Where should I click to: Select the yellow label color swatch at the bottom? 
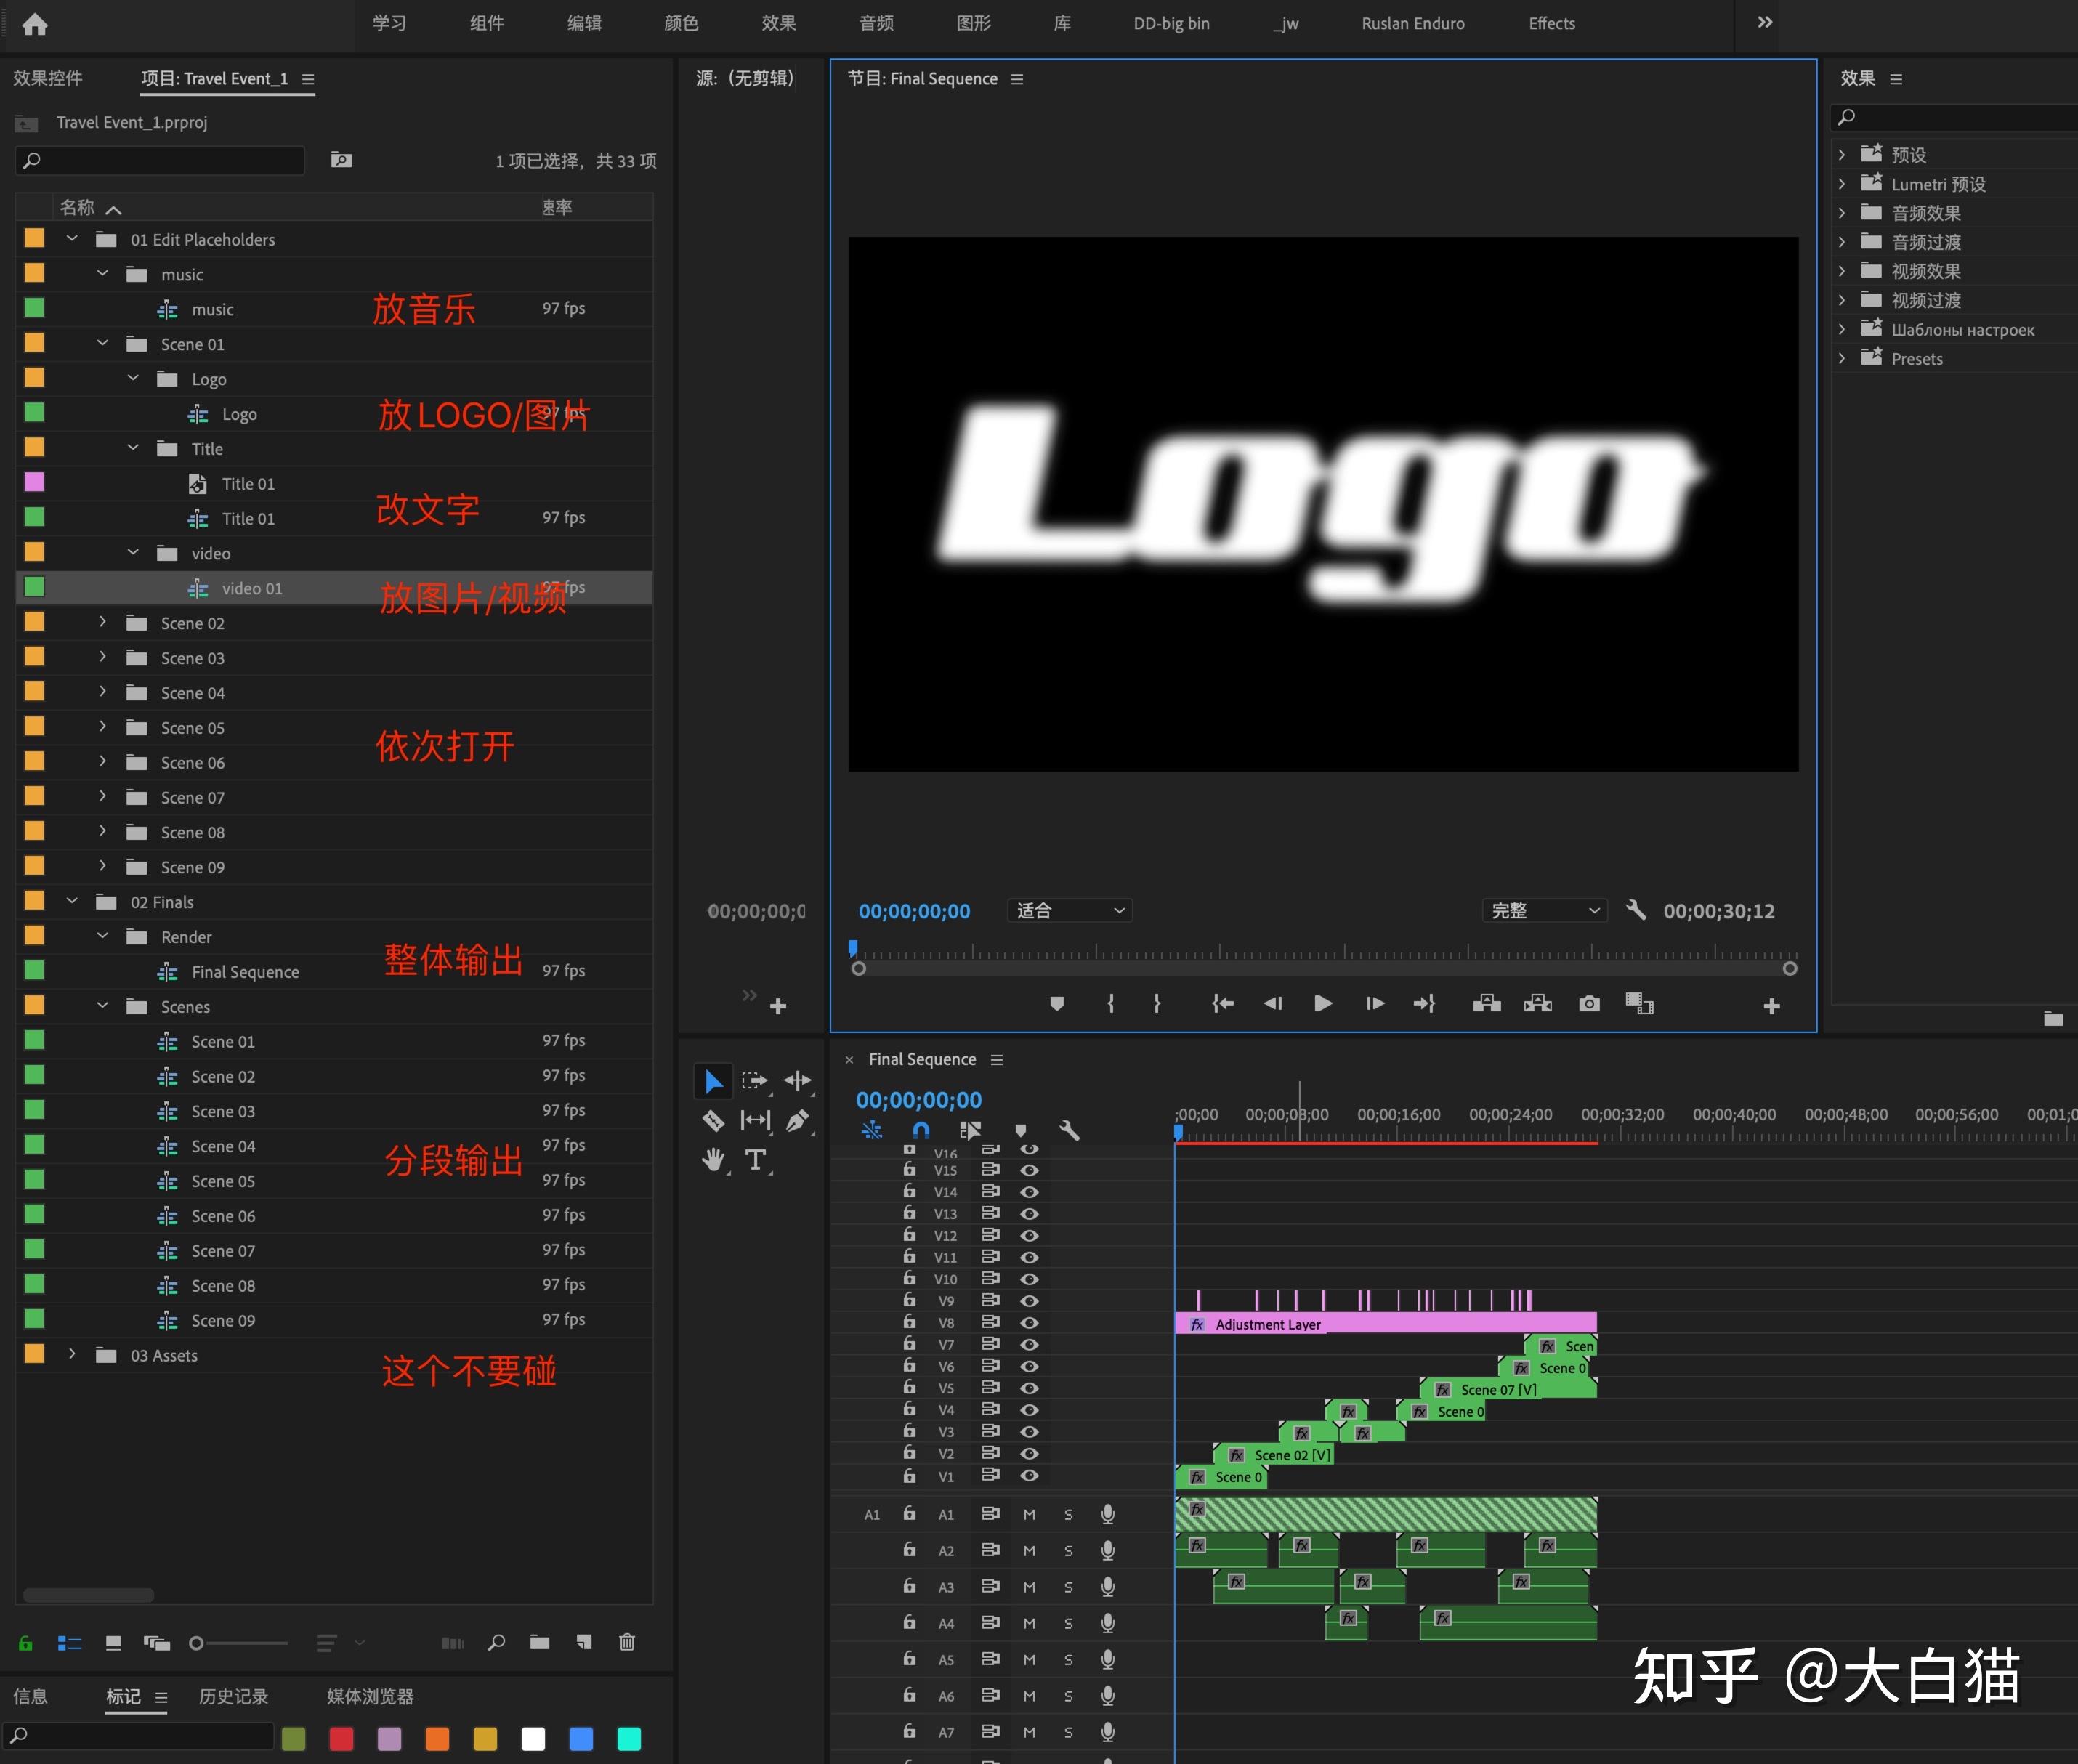(486, 1738)
